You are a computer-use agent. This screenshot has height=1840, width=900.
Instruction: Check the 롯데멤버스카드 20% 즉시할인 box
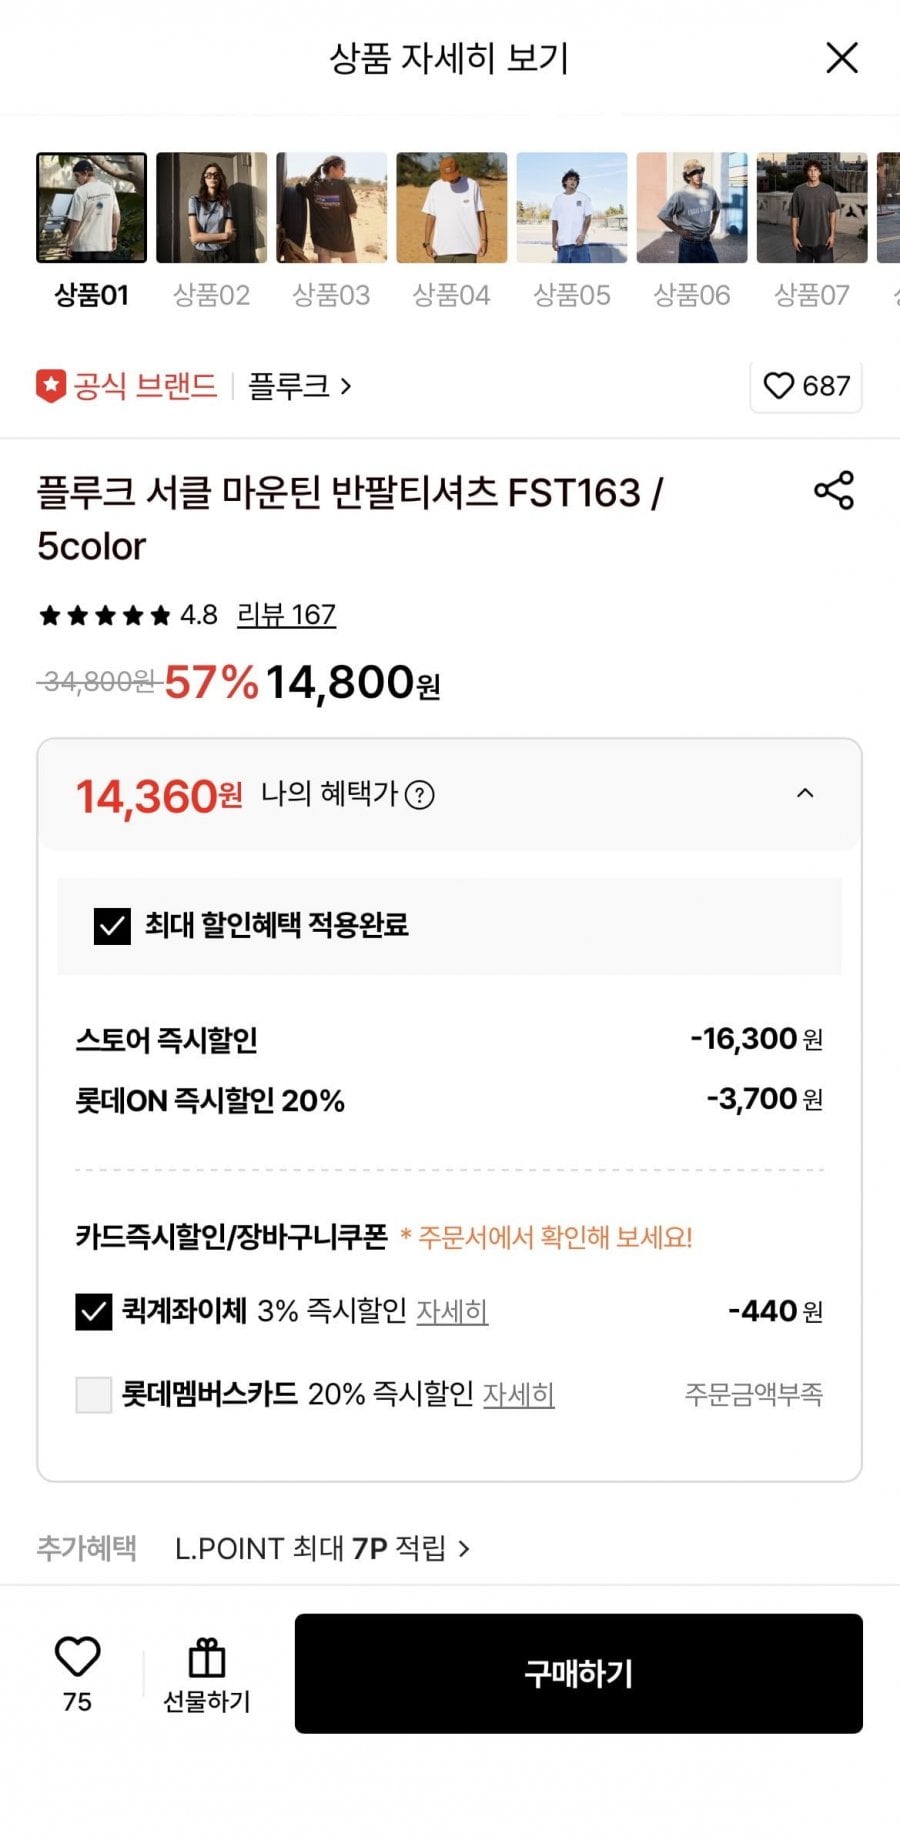click(94, 1394)
